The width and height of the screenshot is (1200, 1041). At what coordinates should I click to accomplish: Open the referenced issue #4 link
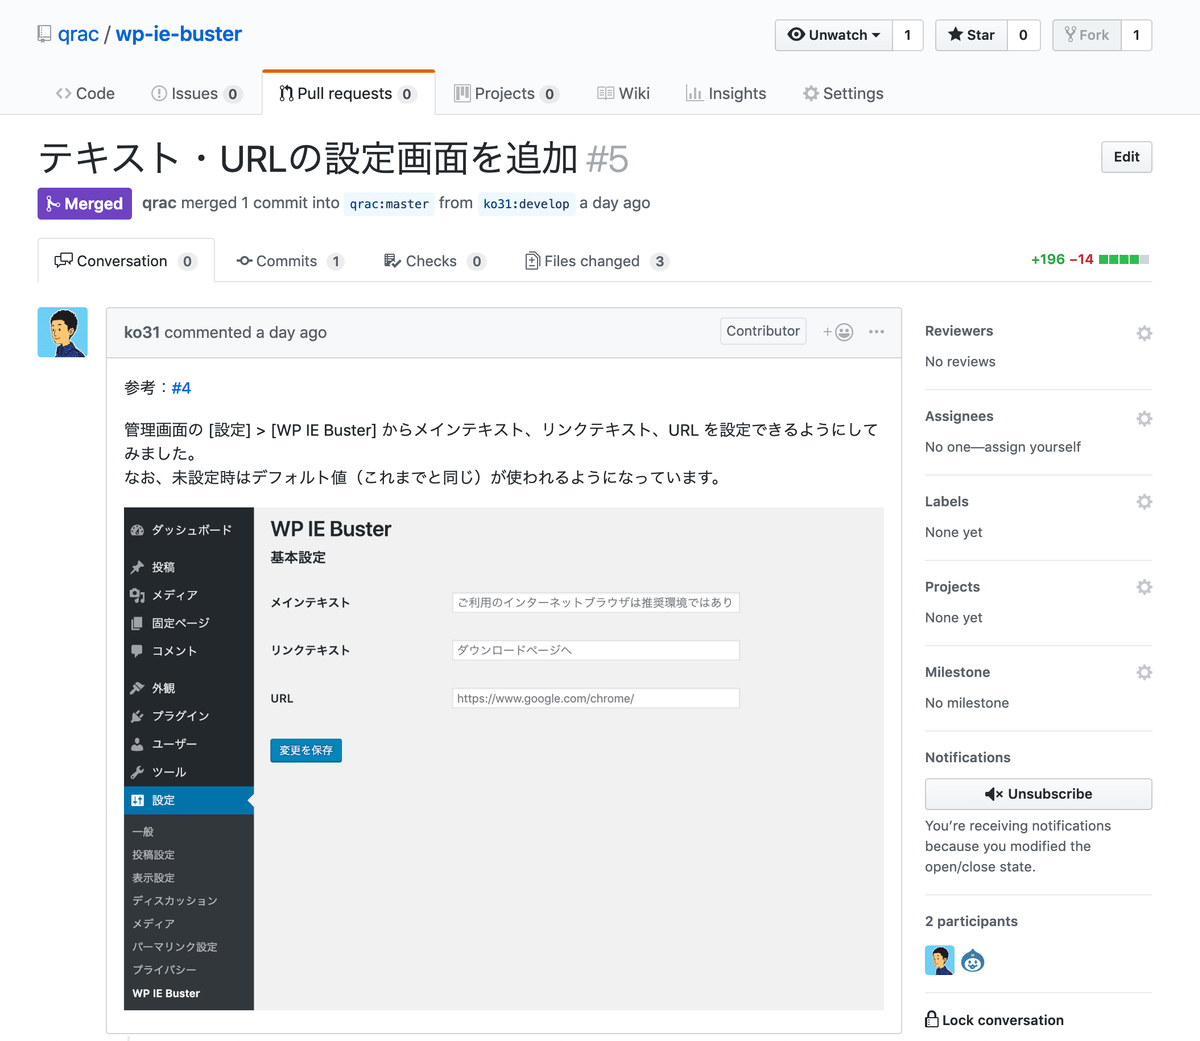[x=181, y=388]
